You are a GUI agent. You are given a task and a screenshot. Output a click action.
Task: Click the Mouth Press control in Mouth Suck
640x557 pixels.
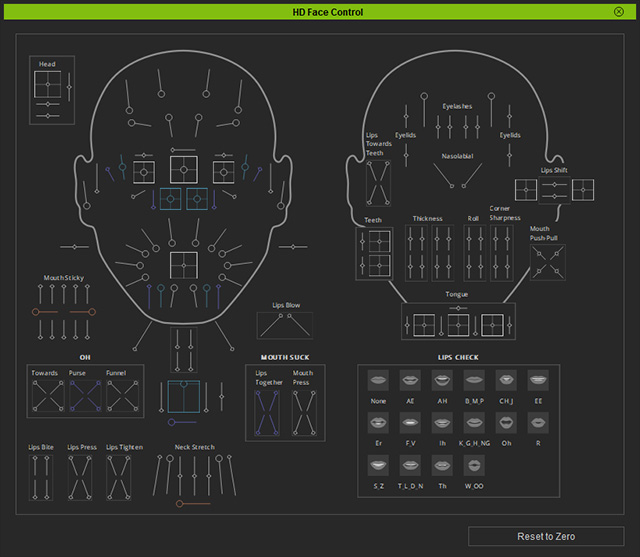304,413
